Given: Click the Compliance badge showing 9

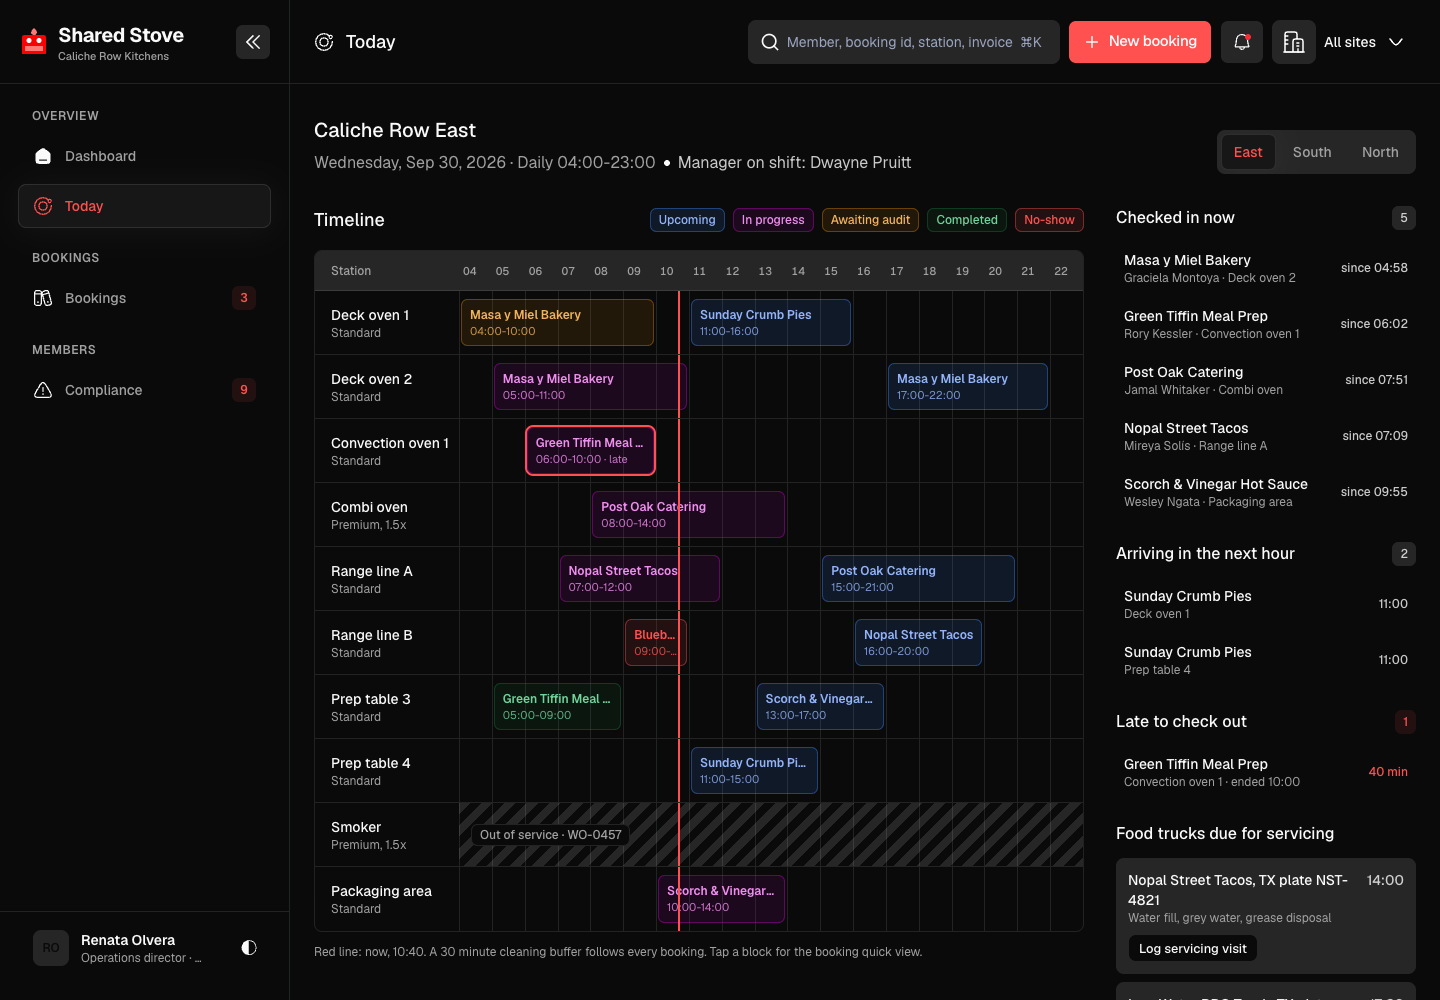Looking at the screenshot, I should click(244, 390).
